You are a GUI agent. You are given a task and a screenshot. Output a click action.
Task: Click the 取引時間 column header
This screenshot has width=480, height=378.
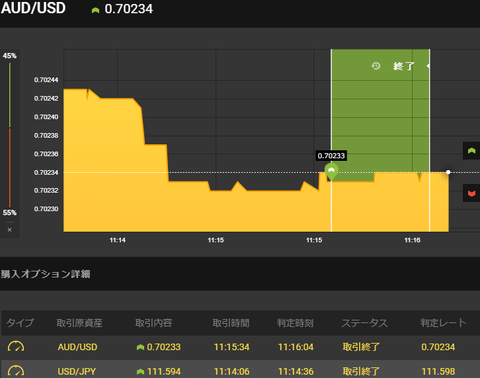point(231,323)
